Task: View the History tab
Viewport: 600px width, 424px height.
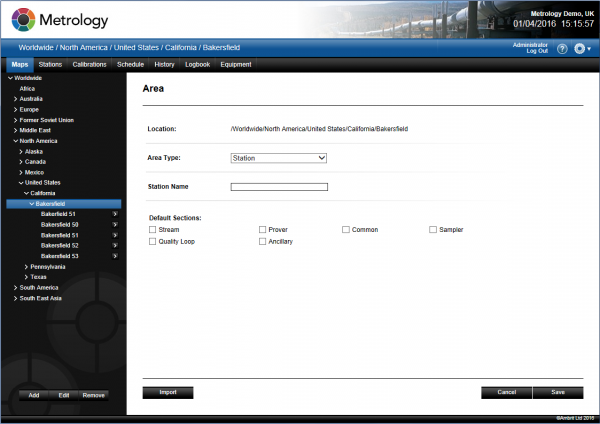Action: tap(165, 65)
